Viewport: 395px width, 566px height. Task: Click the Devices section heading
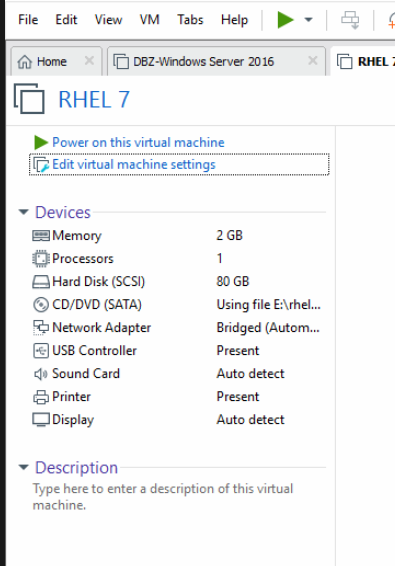(62, 212)
